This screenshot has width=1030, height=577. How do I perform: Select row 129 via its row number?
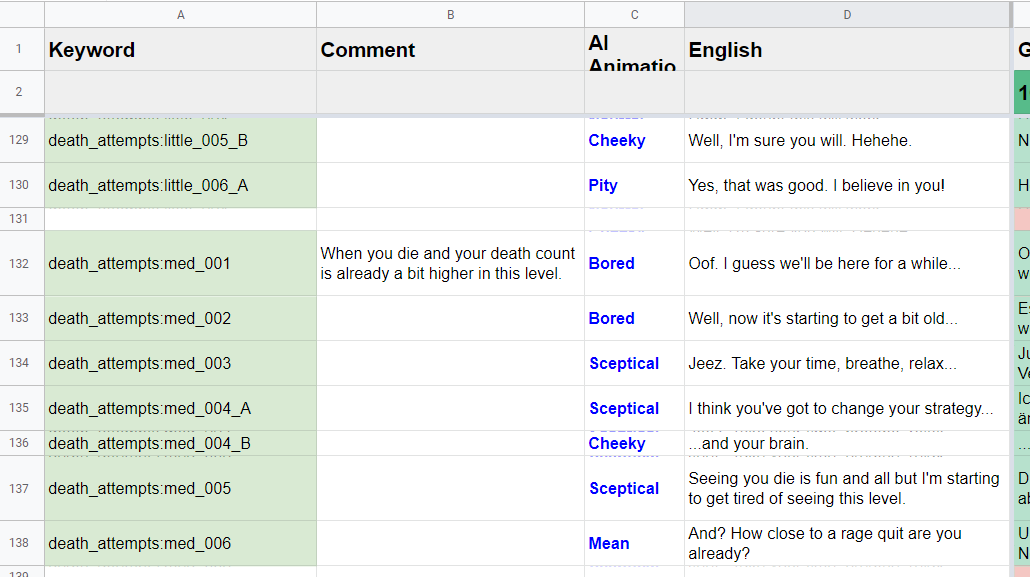[20, 141]
